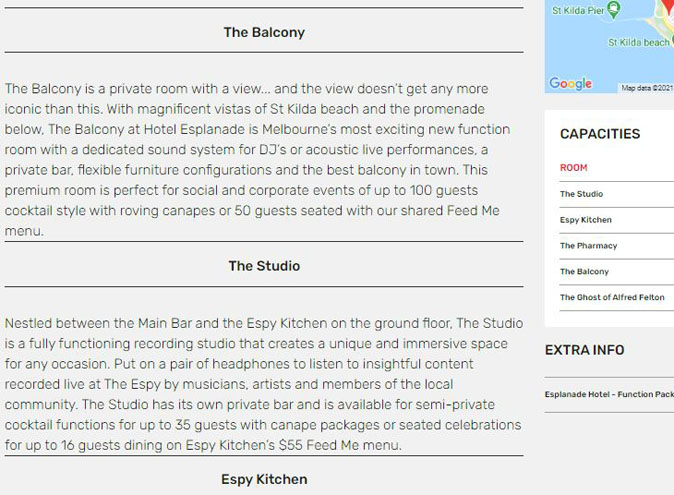
Task: Click the Google logo on the map
Action: [570, 84]
